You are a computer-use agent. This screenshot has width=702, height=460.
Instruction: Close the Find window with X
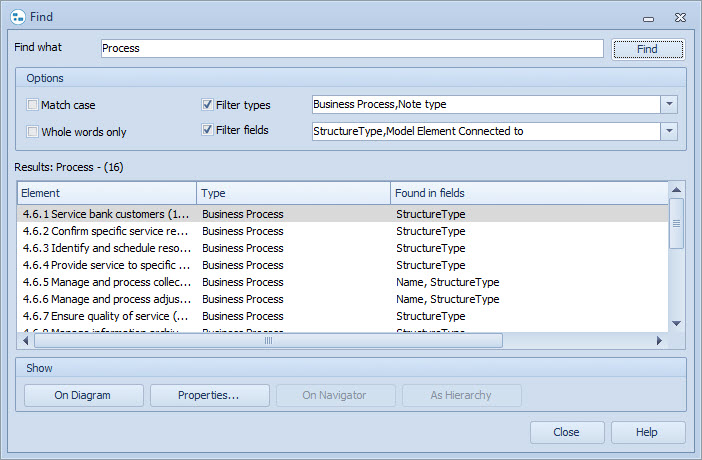(x=679, y=16)
